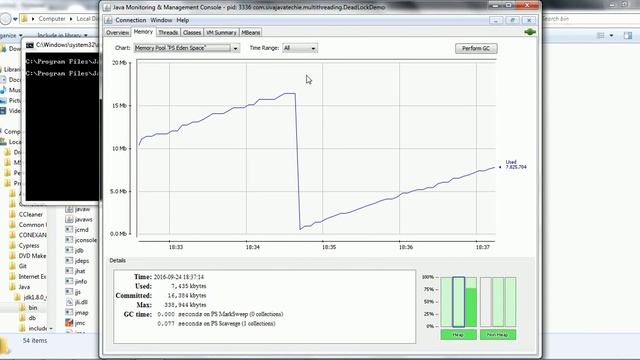Select CONEXAN folder in Explorer tree
Screen dimensions: 640x360
[x=33, y=235]
